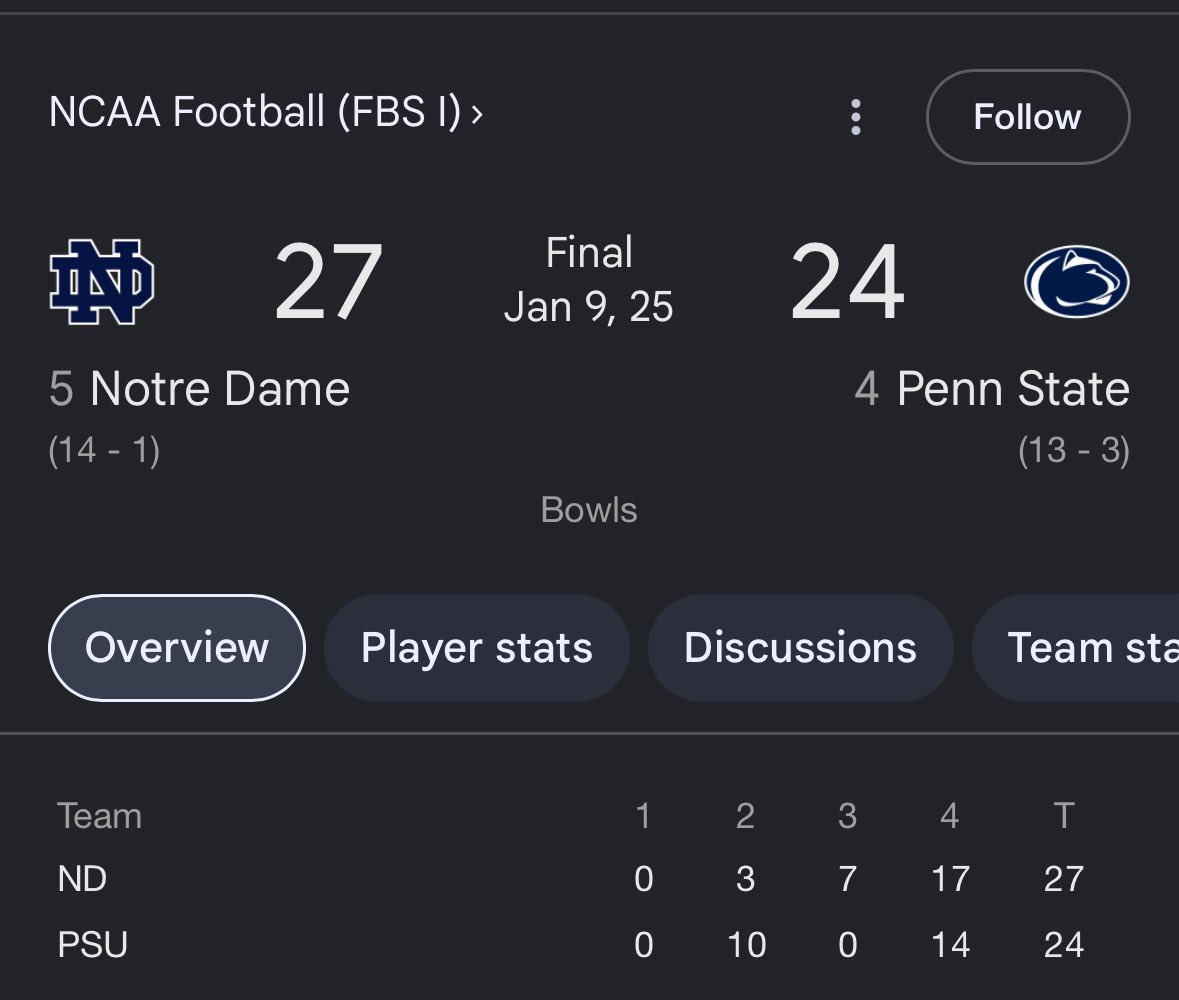This screenshot has height=1000, width=1179.
Task: Click the Notre Dame team logo
Action: [x=101, y=282]
